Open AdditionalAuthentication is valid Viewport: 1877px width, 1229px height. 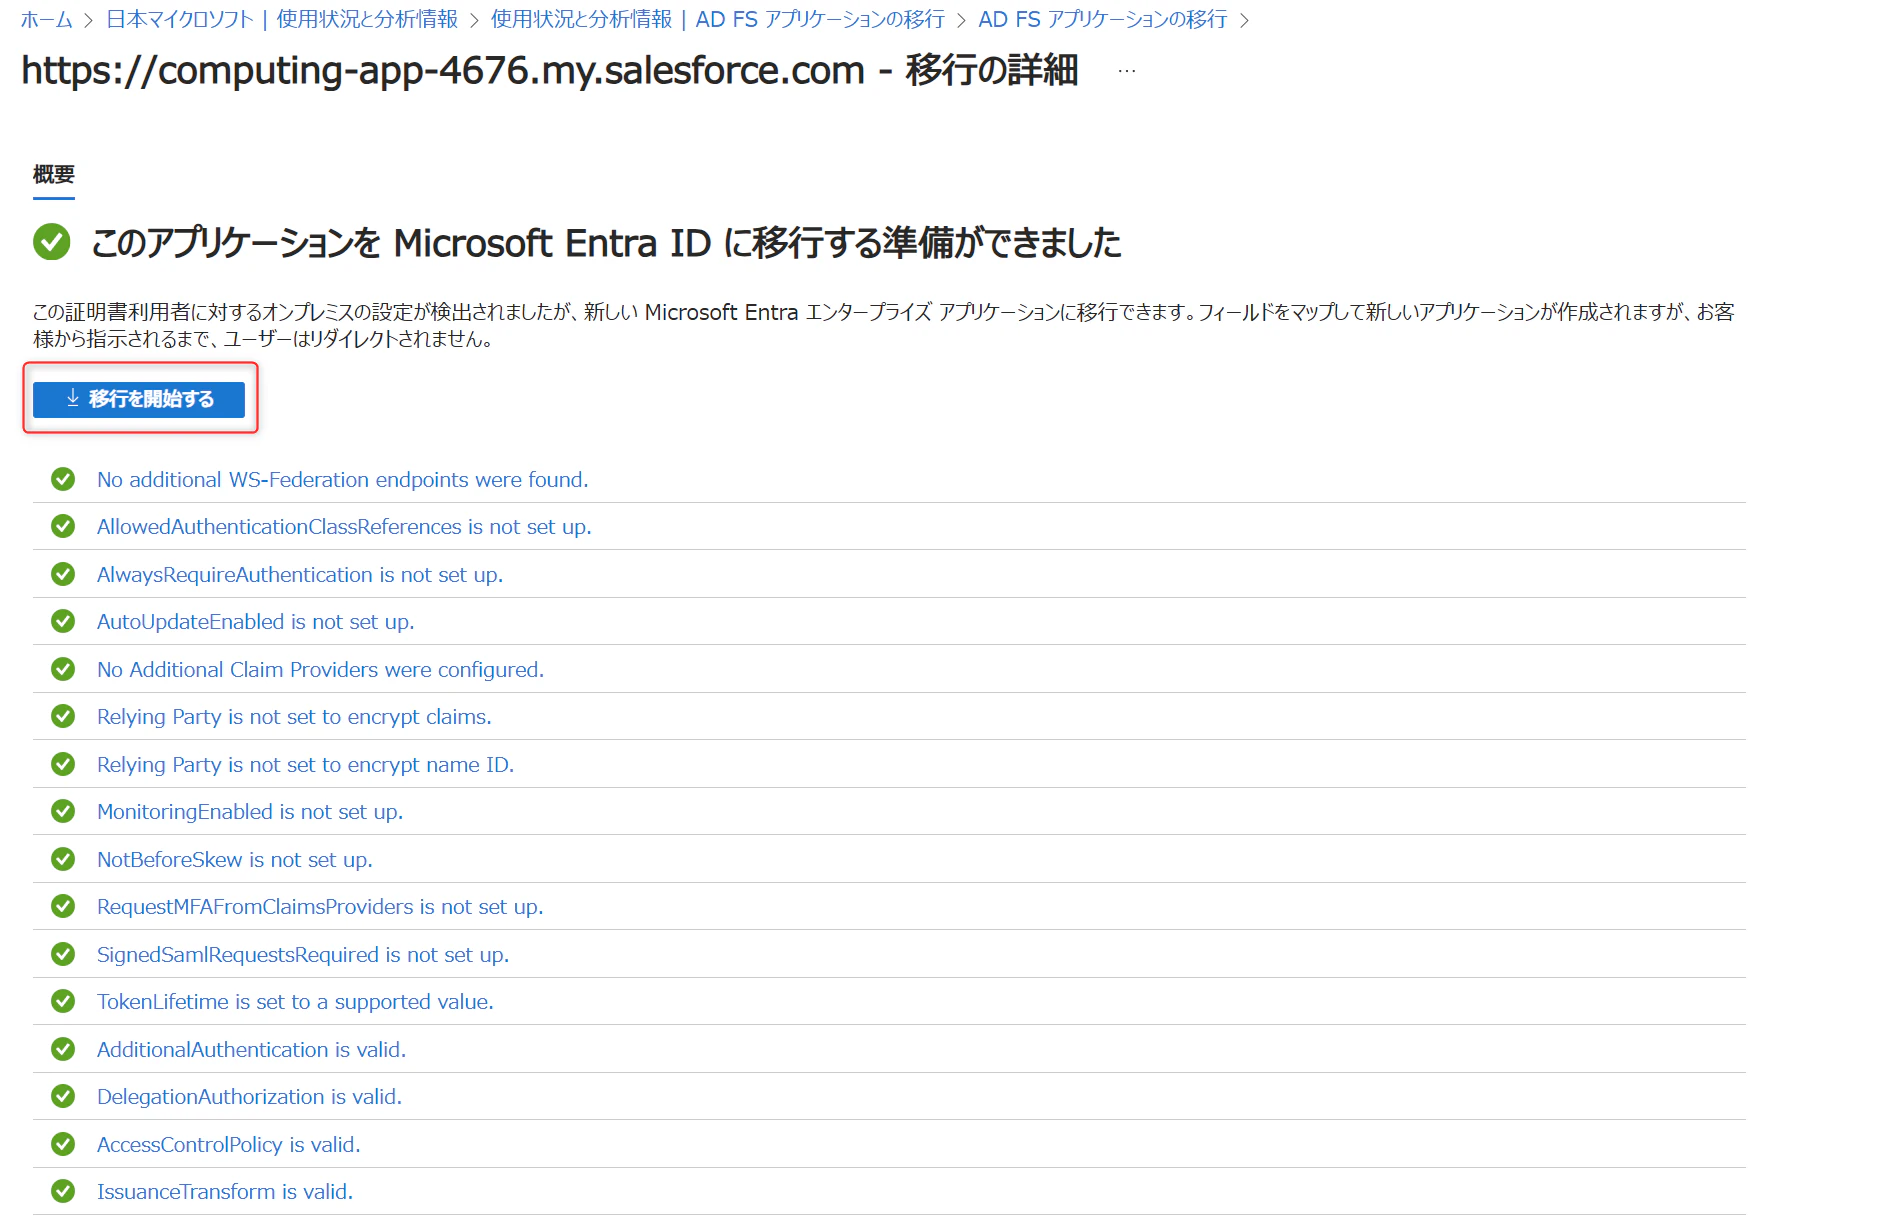pos(252,1050)
